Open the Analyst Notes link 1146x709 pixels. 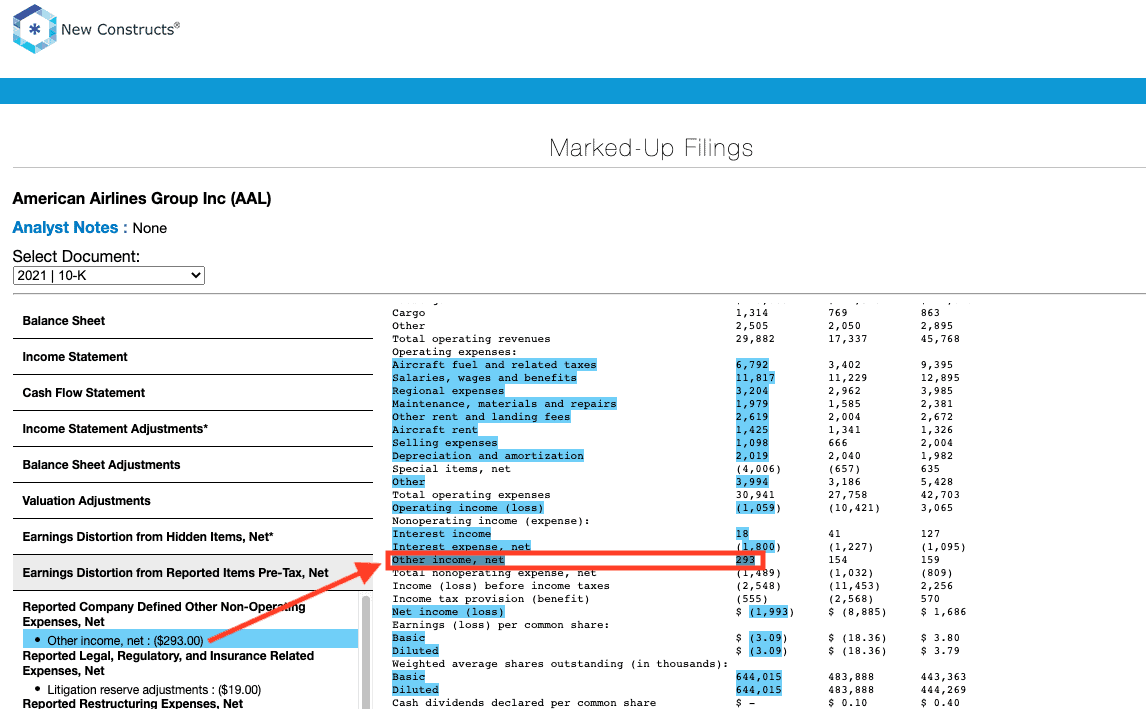pyautogui.click(x=69, y=228)
